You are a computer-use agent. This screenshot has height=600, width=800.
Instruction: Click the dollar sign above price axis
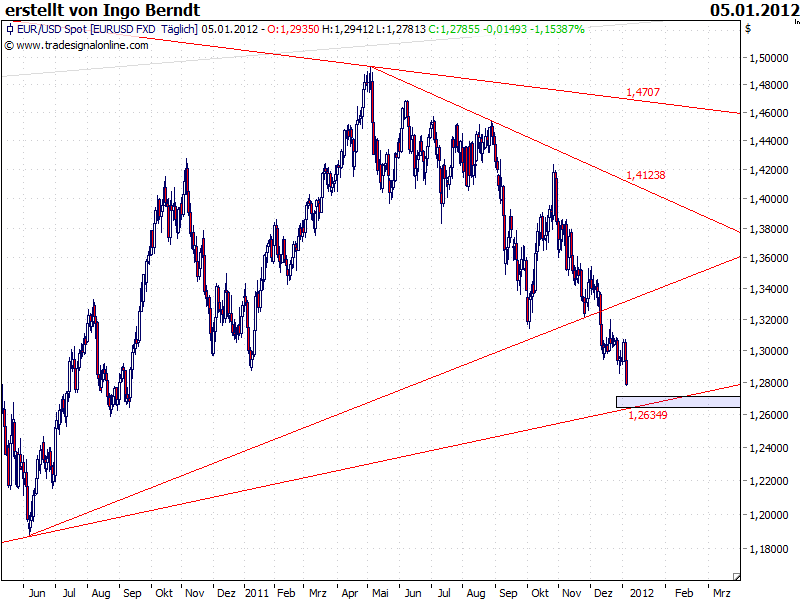tap(748, 29)
